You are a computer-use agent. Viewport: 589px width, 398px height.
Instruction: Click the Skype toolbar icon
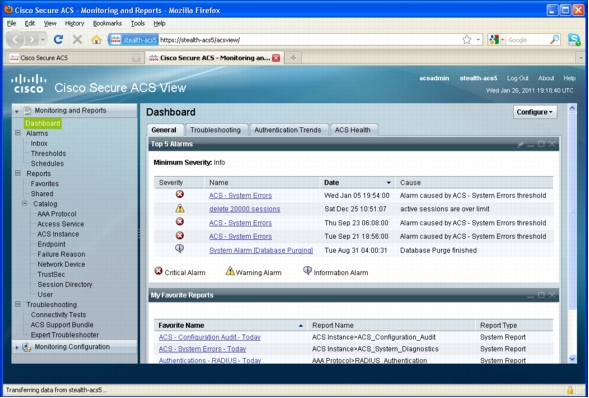574,39
